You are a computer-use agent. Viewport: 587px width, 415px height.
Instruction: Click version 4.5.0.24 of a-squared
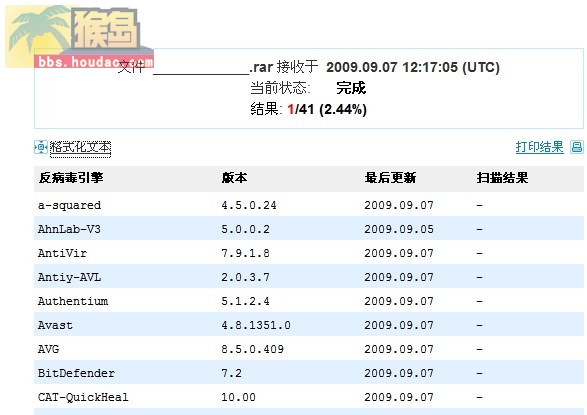[249, 205]
